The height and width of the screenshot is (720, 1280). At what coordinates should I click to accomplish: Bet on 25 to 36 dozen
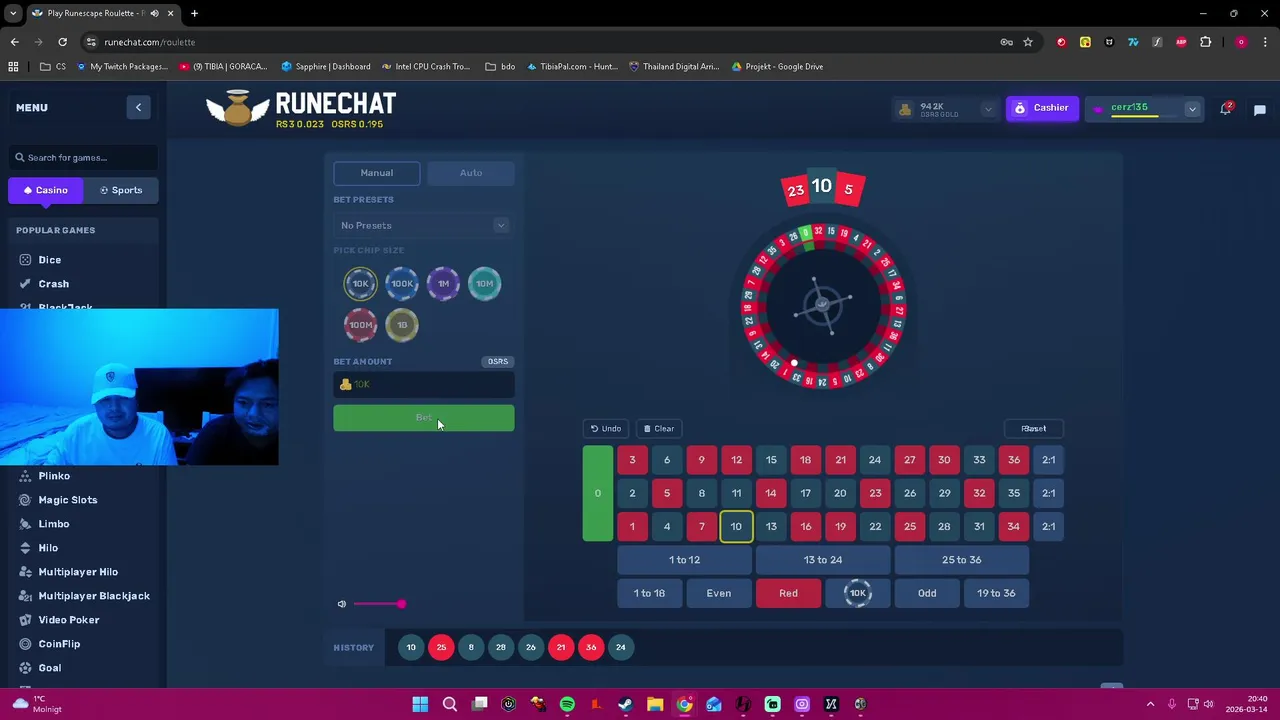pyautogui.click(x=961, y=560)
